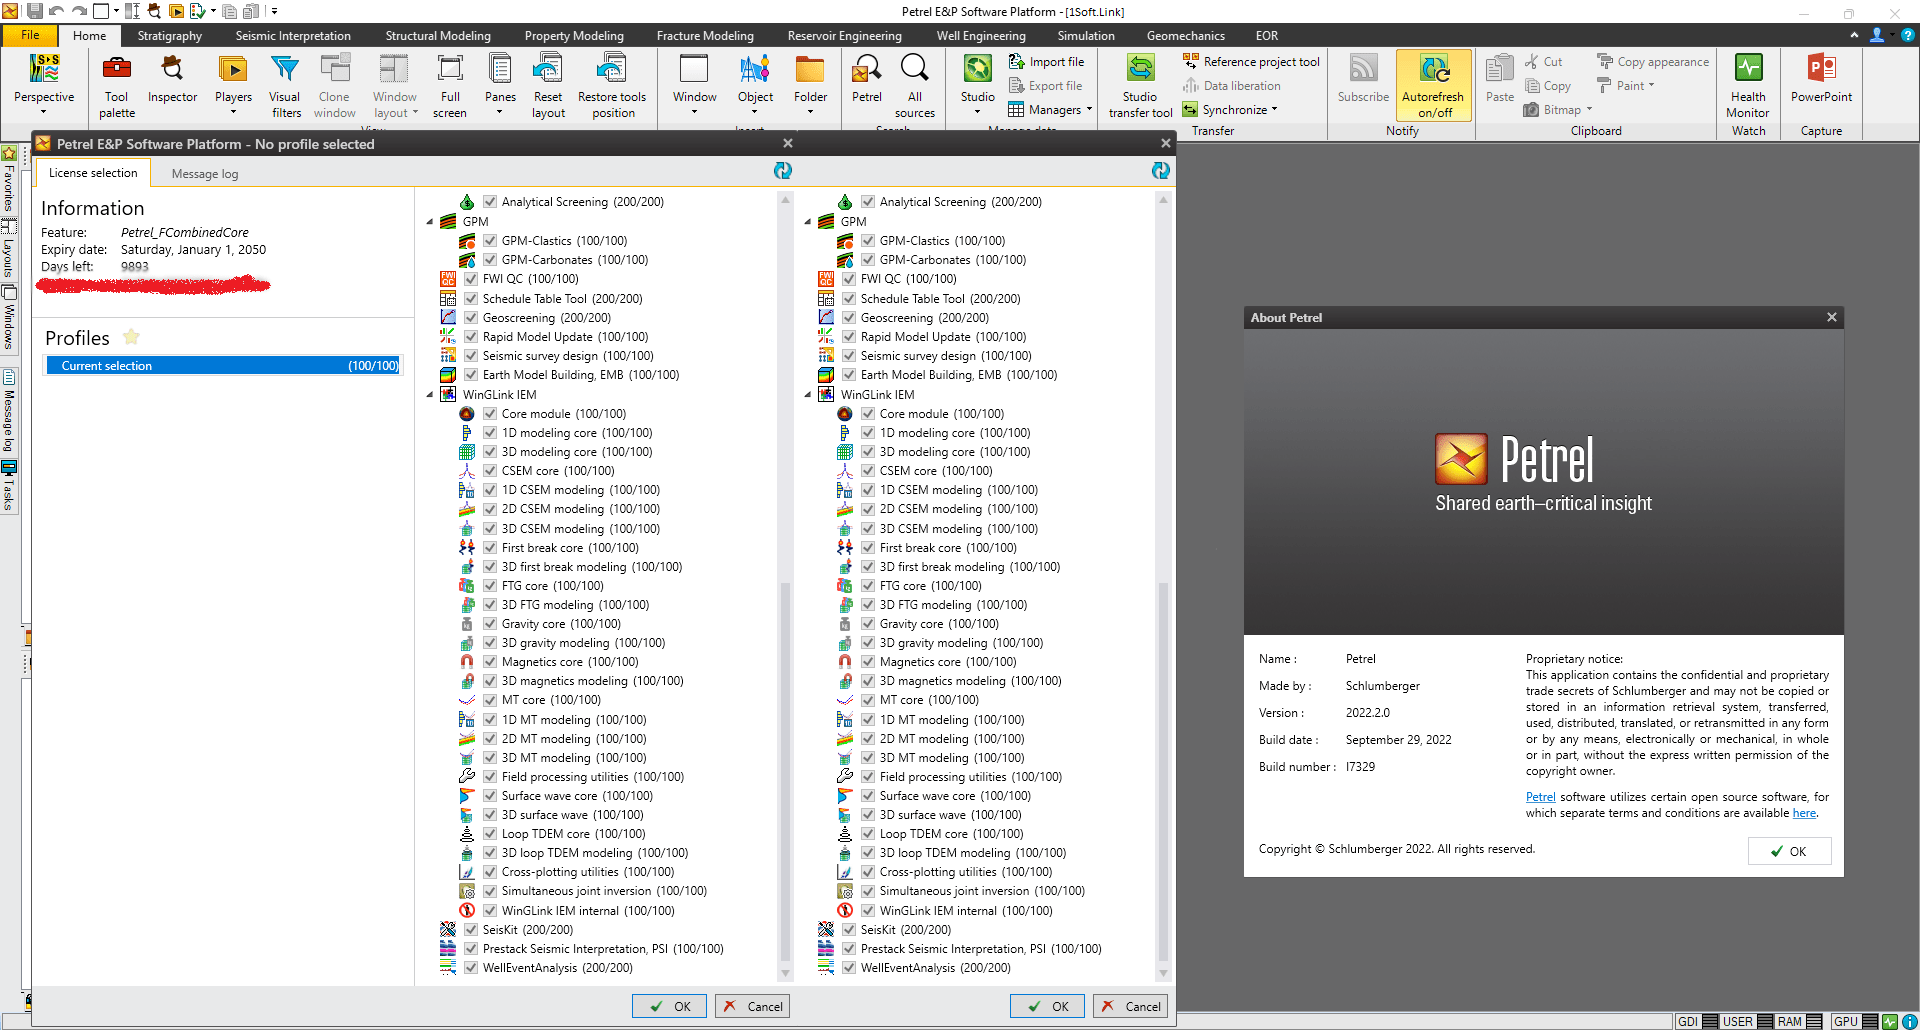Switch to the Message log tab
Image resolution: width=1920 pixels, height=1030 pixels.
[205, 174]
